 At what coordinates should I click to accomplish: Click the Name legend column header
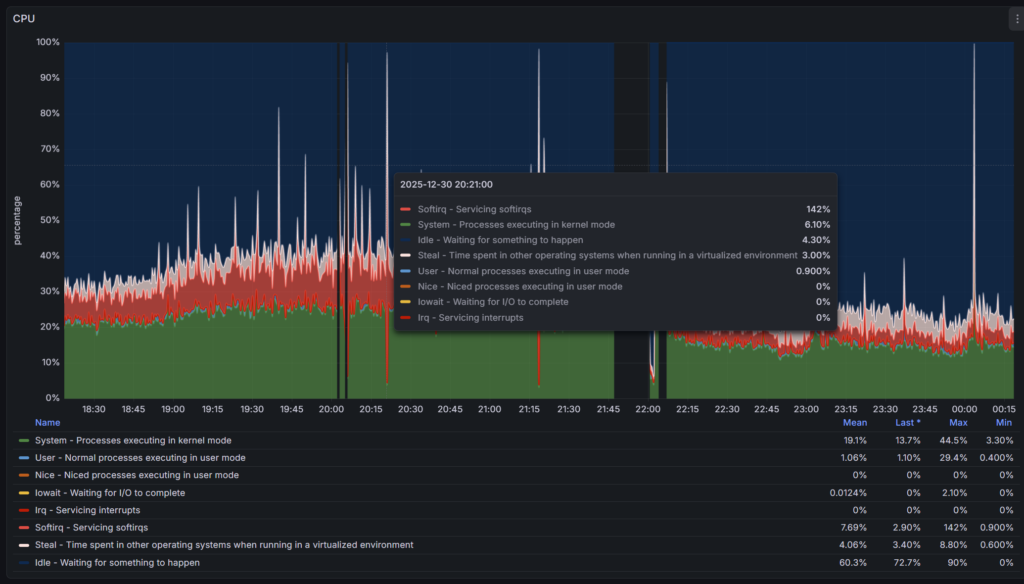[47, 422]
